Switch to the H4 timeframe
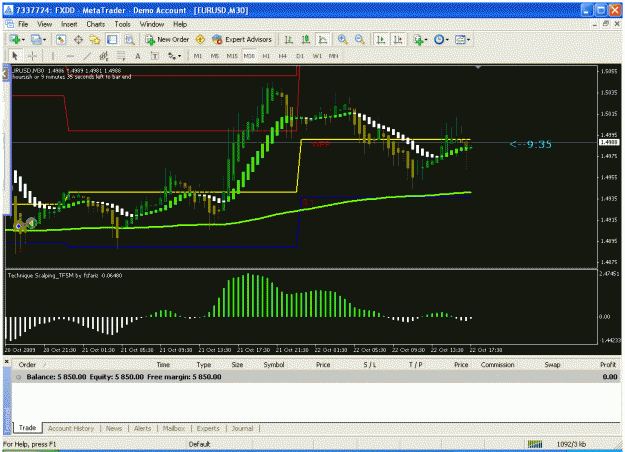The height and width of the screenshot is (452, 625). pyautogui.click(x=283, y=56)
